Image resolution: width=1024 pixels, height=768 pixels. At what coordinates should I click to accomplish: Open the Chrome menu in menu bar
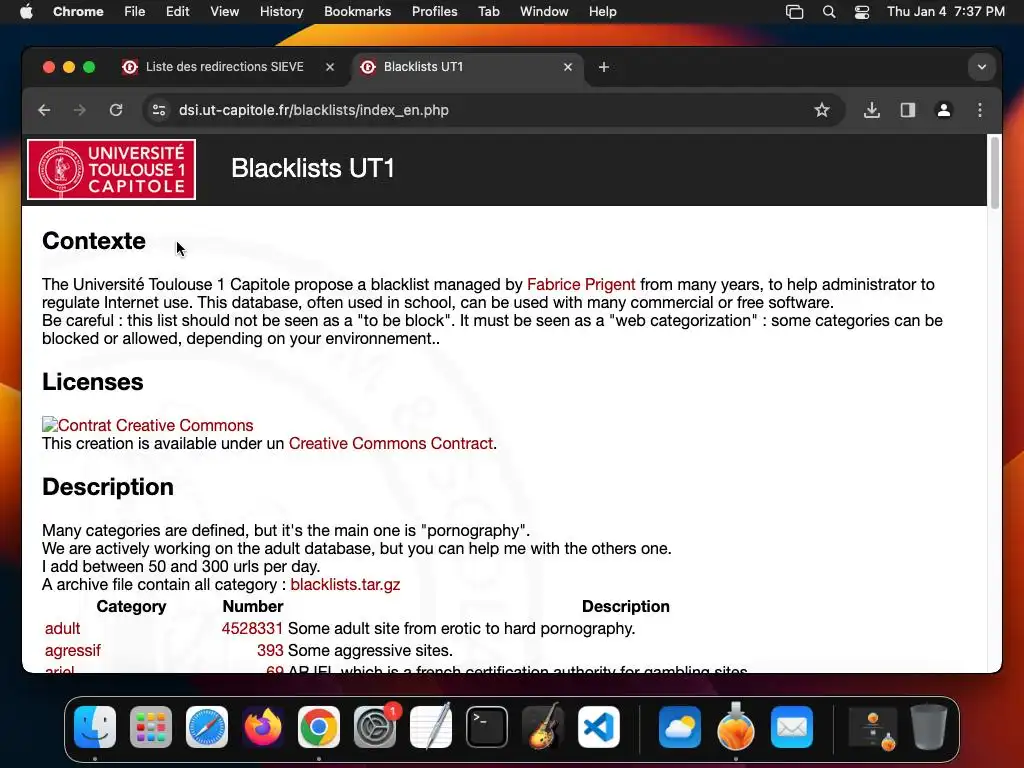tap(78, 12)
